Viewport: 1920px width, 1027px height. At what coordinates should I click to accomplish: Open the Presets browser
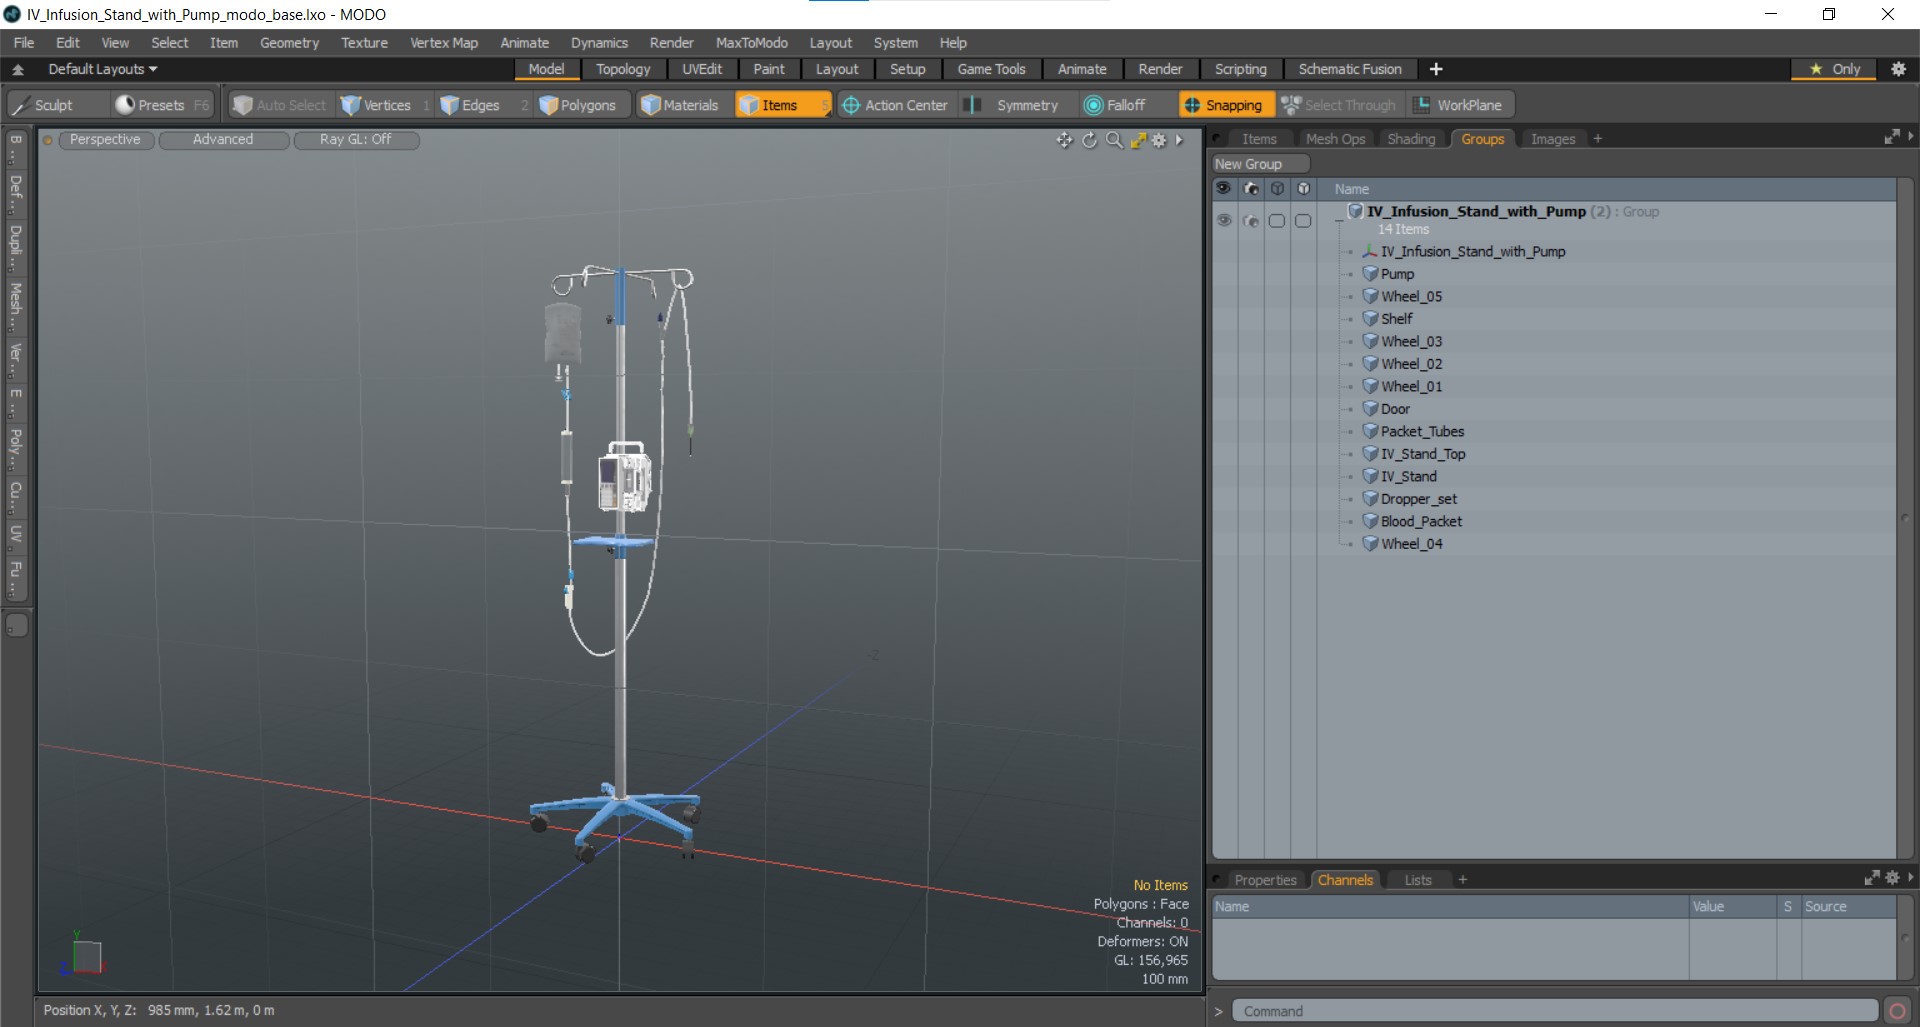point(162,105)
